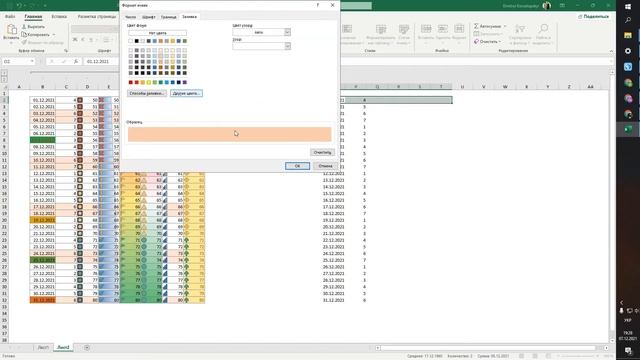
Task: Open the Файл menu tab
Action: [x=10, y=16]
